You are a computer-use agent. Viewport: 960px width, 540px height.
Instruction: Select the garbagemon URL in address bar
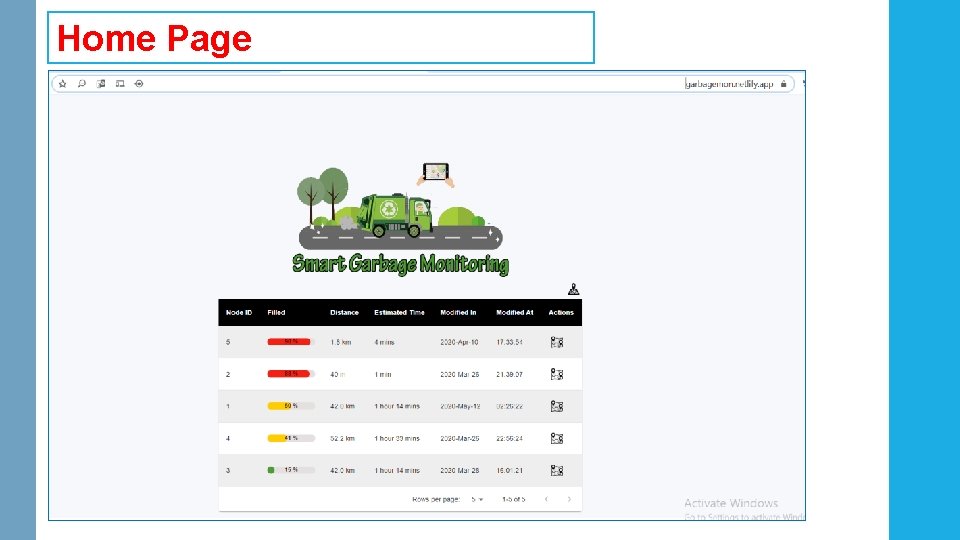click(729, 84)
